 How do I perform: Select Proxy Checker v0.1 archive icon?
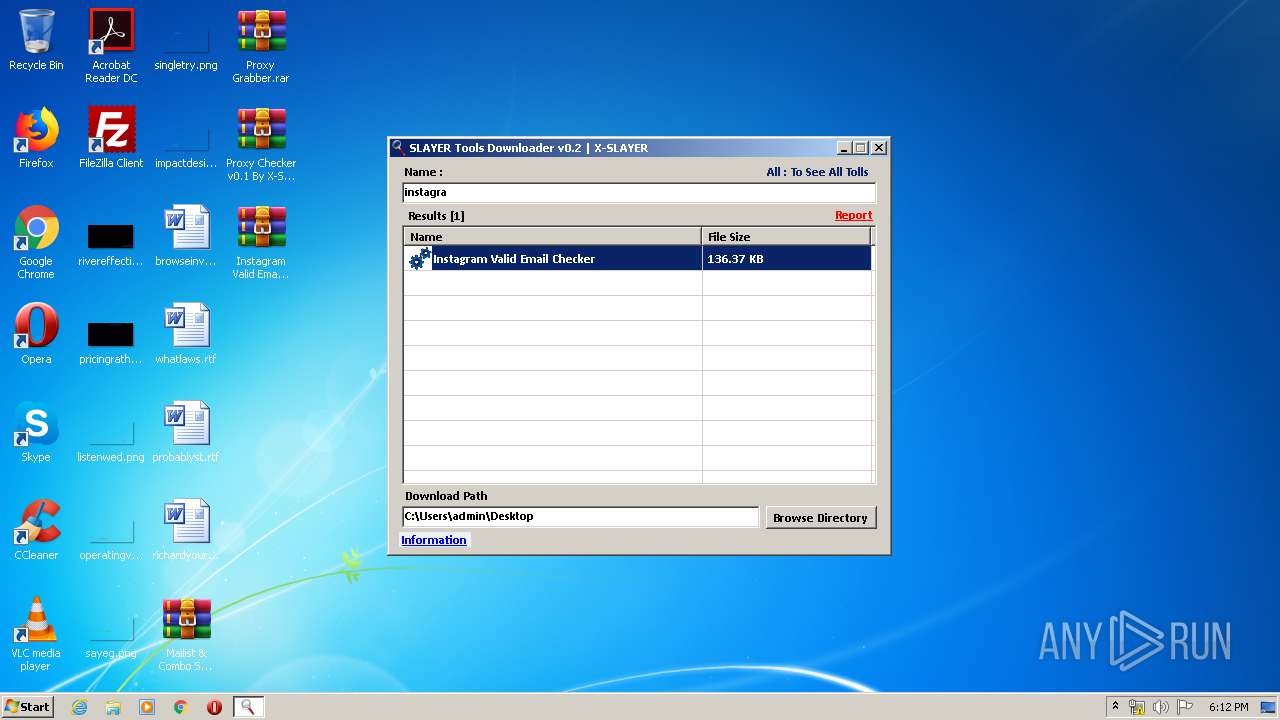(261, 144)
